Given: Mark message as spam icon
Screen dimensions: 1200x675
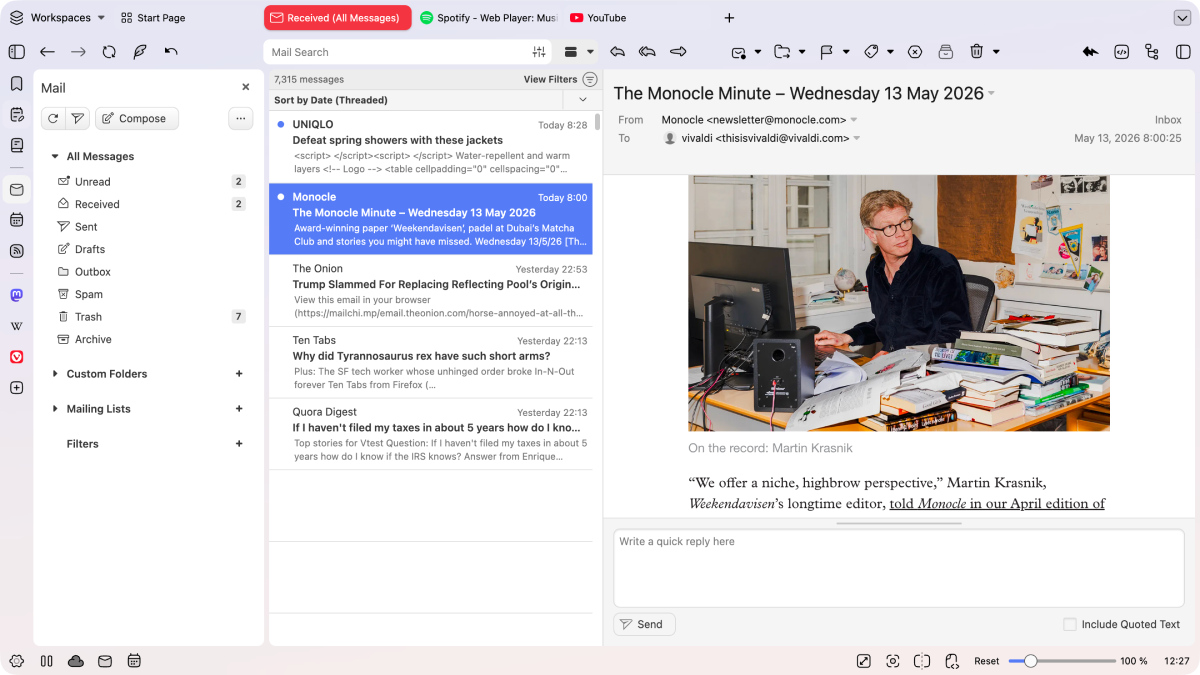Looking at the screenshot, I should 914,52.
